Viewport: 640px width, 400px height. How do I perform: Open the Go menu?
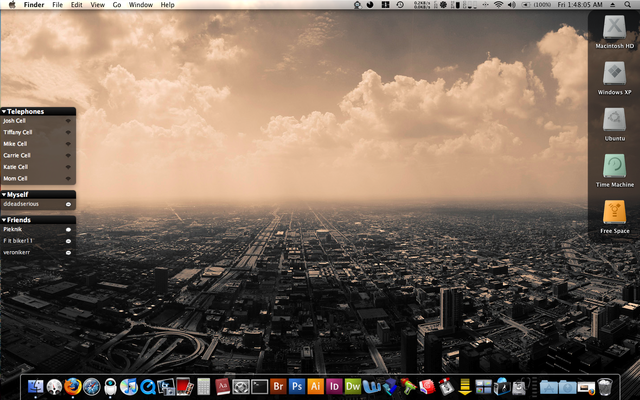point(117,4)
